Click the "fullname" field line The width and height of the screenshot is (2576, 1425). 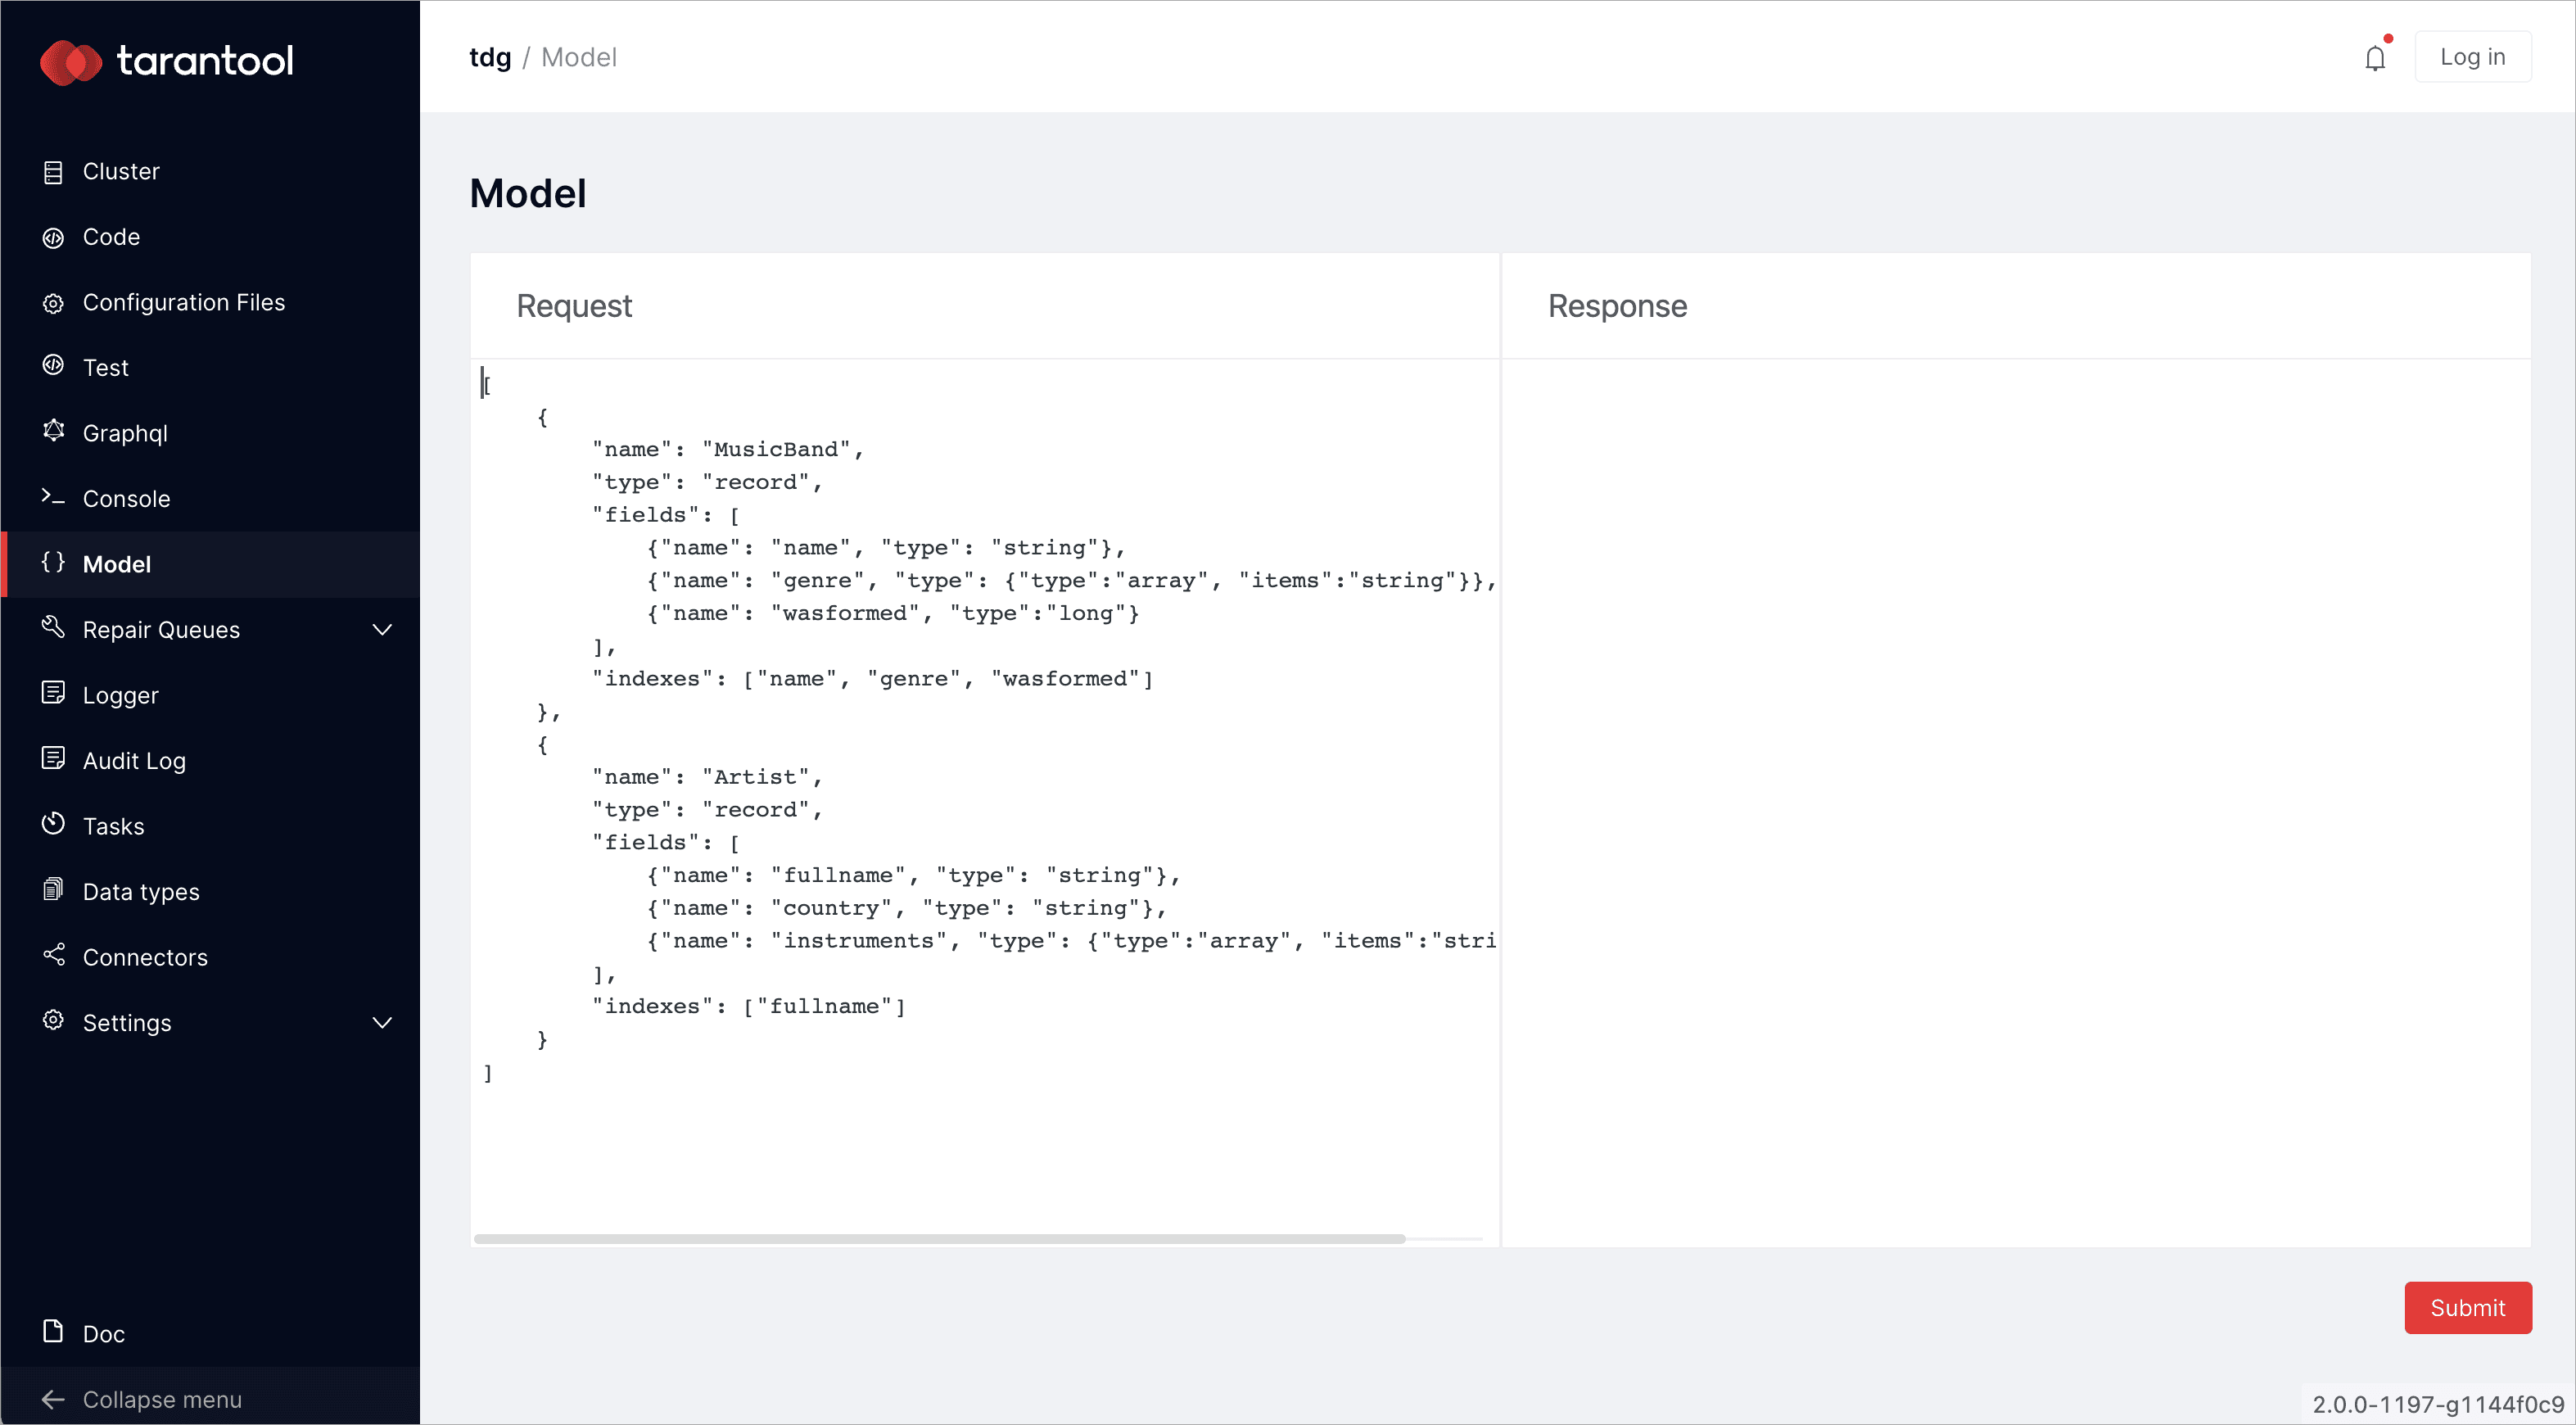click(x=913, y=876)
